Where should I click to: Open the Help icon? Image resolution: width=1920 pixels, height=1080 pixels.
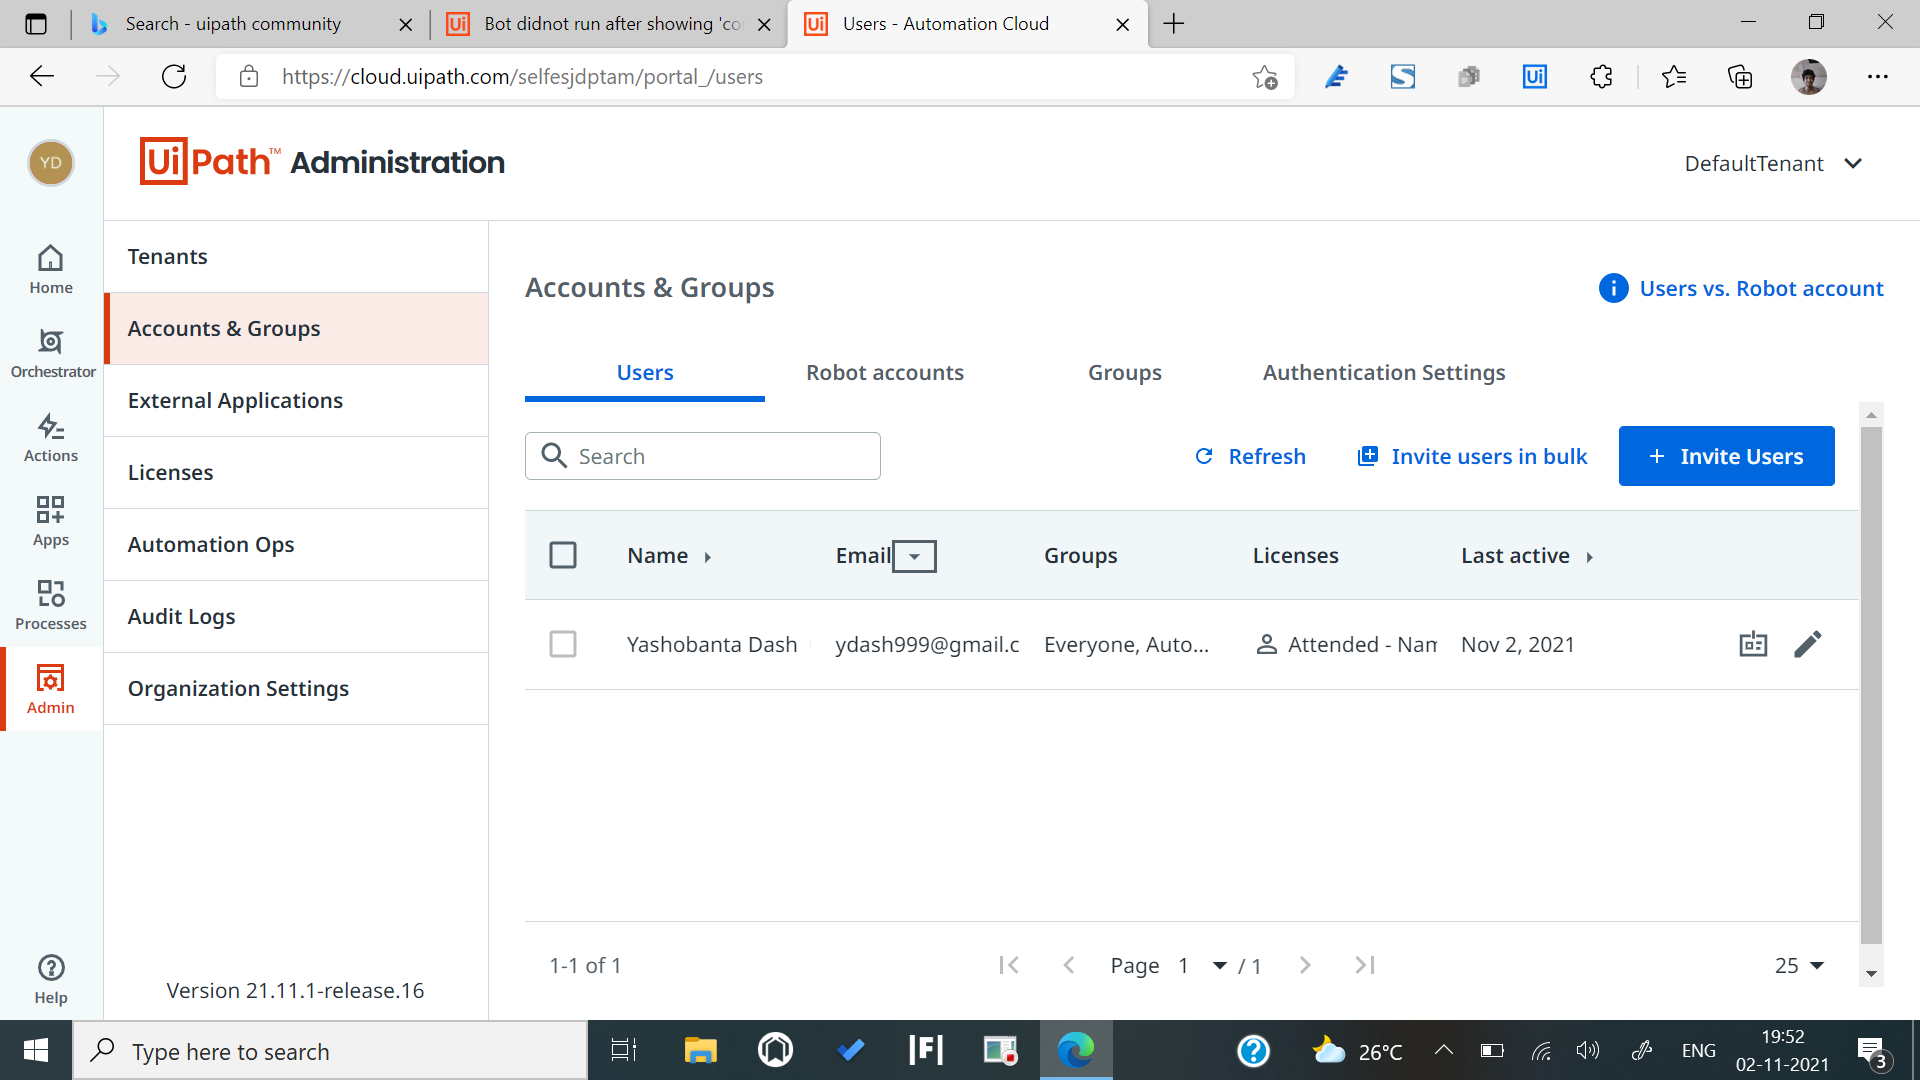click(51, 978)
